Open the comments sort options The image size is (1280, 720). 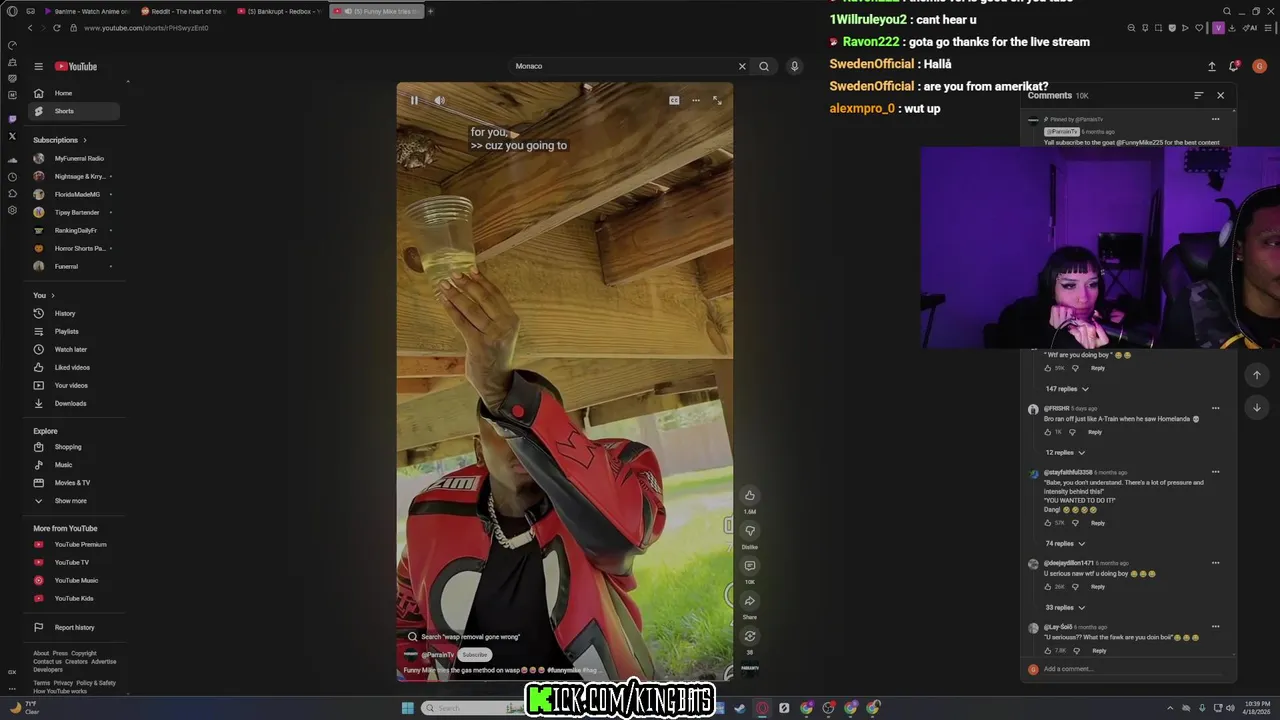click(1198, 95)
